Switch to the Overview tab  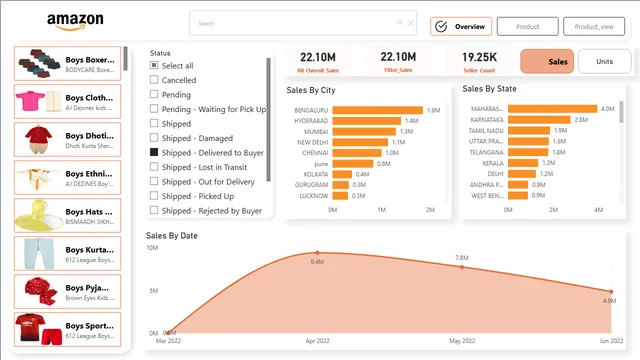pyautogui.click(x=461, y=27)
